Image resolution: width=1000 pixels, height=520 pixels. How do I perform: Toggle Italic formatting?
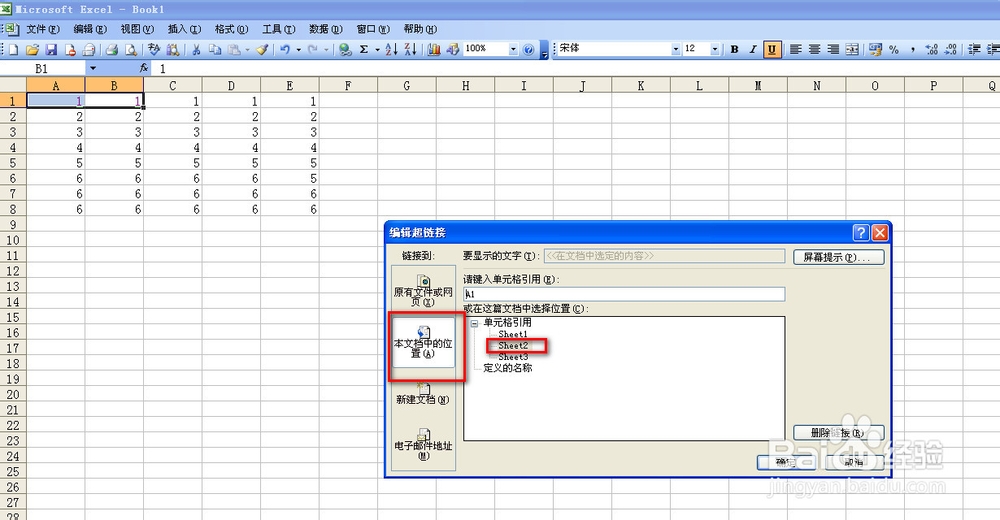coord(753,49)
